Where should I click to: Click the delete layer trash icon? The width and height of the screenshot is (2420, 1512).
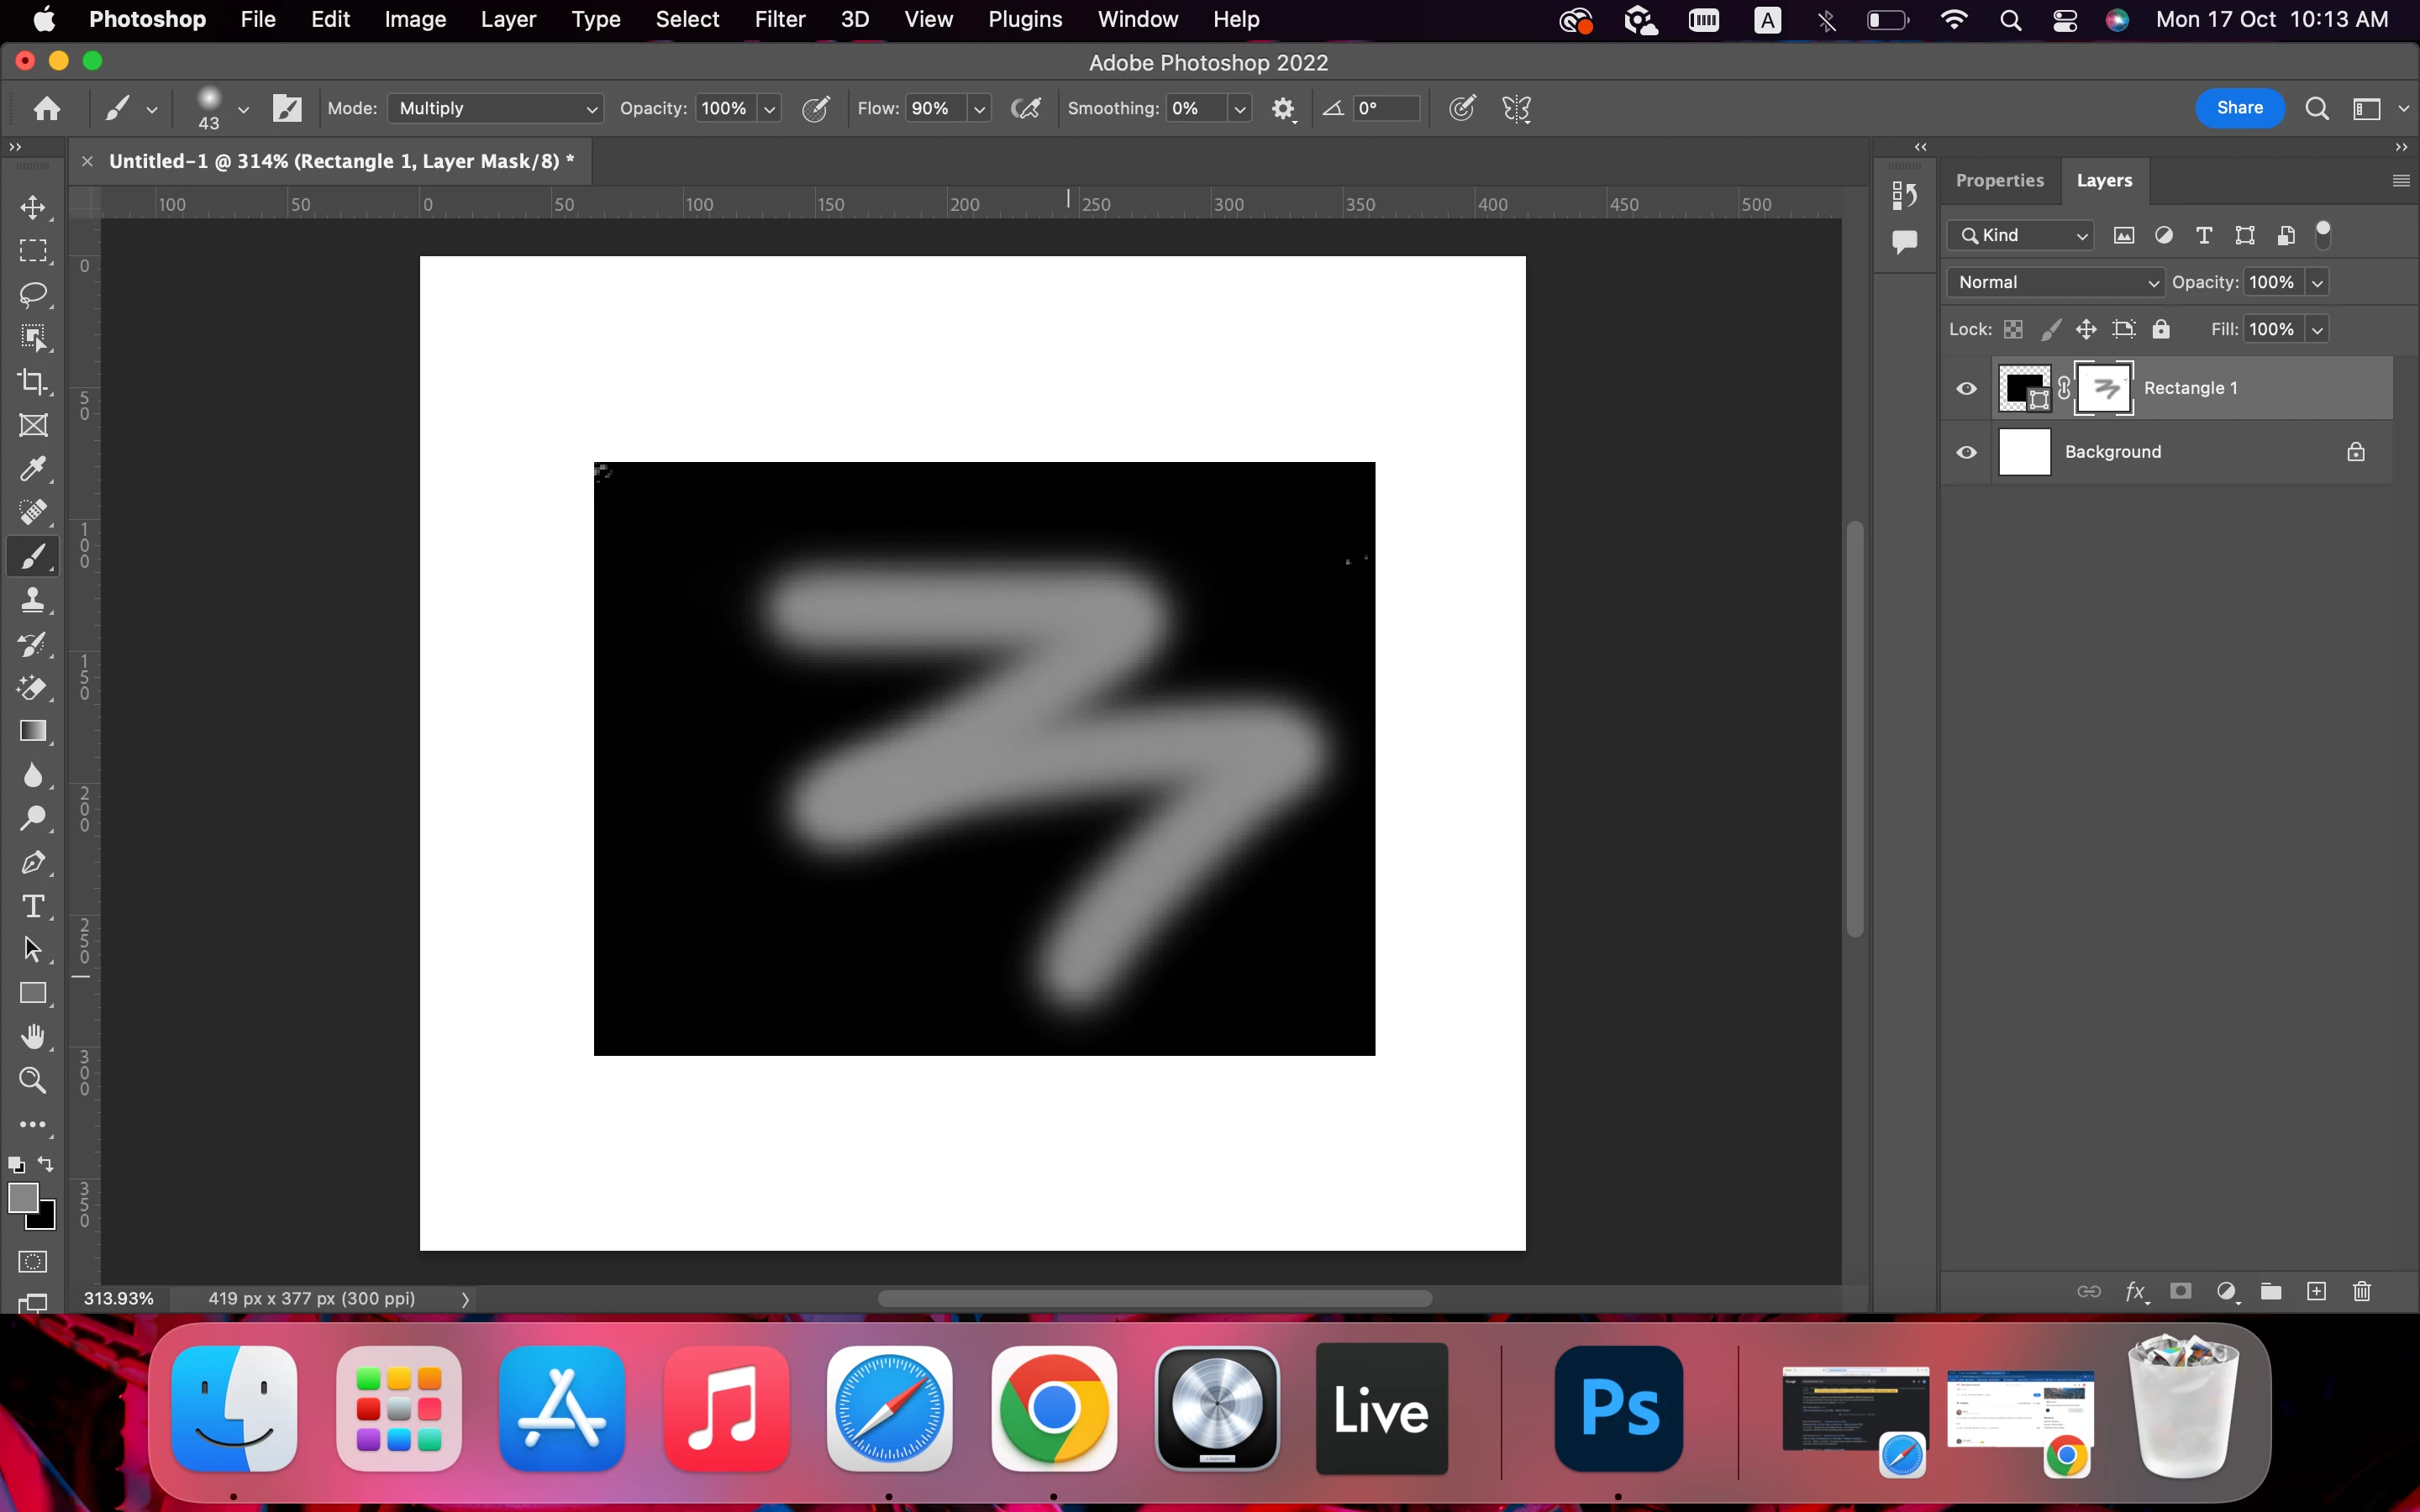tap(2362, 1291)
